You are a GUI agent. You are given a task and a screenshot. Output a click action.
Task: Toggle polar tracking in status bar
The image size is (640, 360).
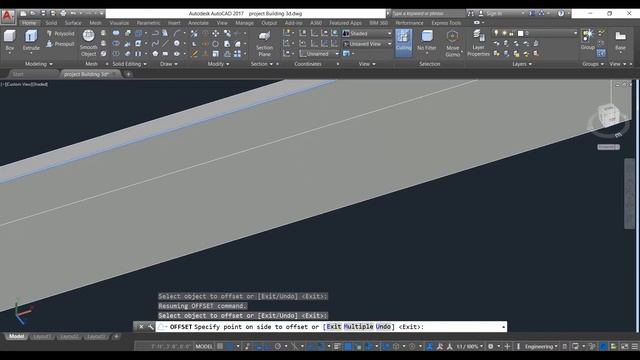[278, 347]
